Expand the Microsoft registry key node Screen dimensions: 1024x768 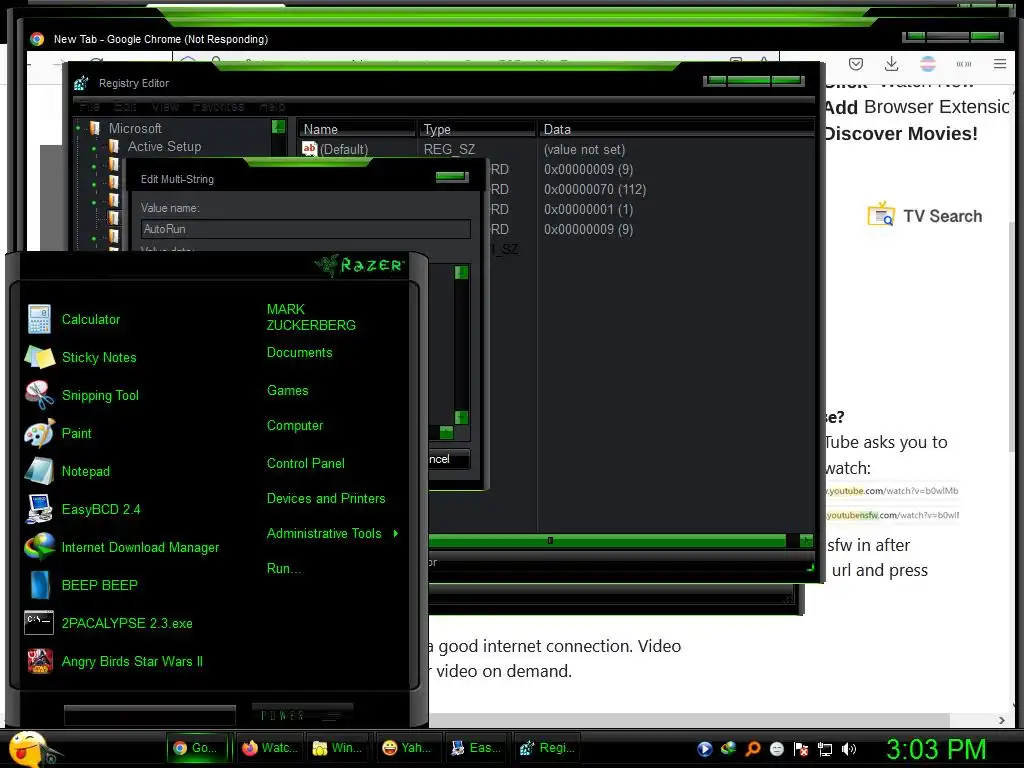coord(78,128)
